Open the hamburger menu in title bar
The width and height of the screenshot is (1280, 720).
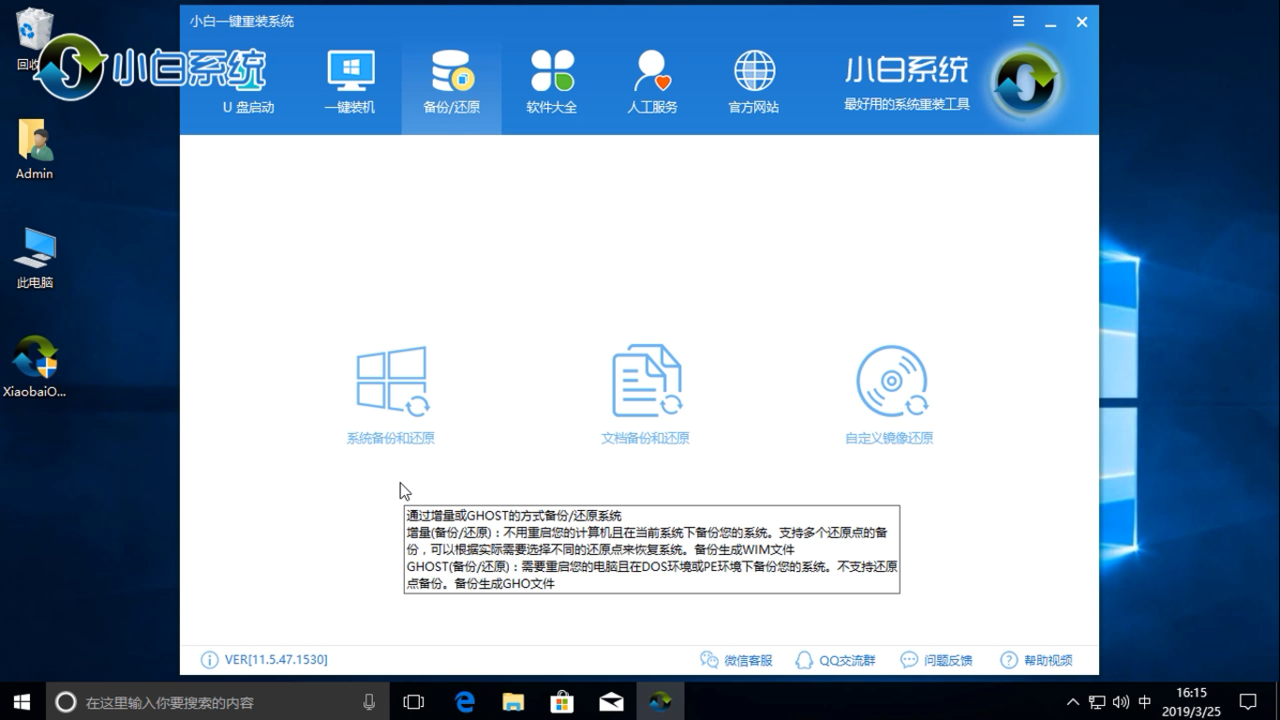pyautogui.click(x=1018, y=21)
